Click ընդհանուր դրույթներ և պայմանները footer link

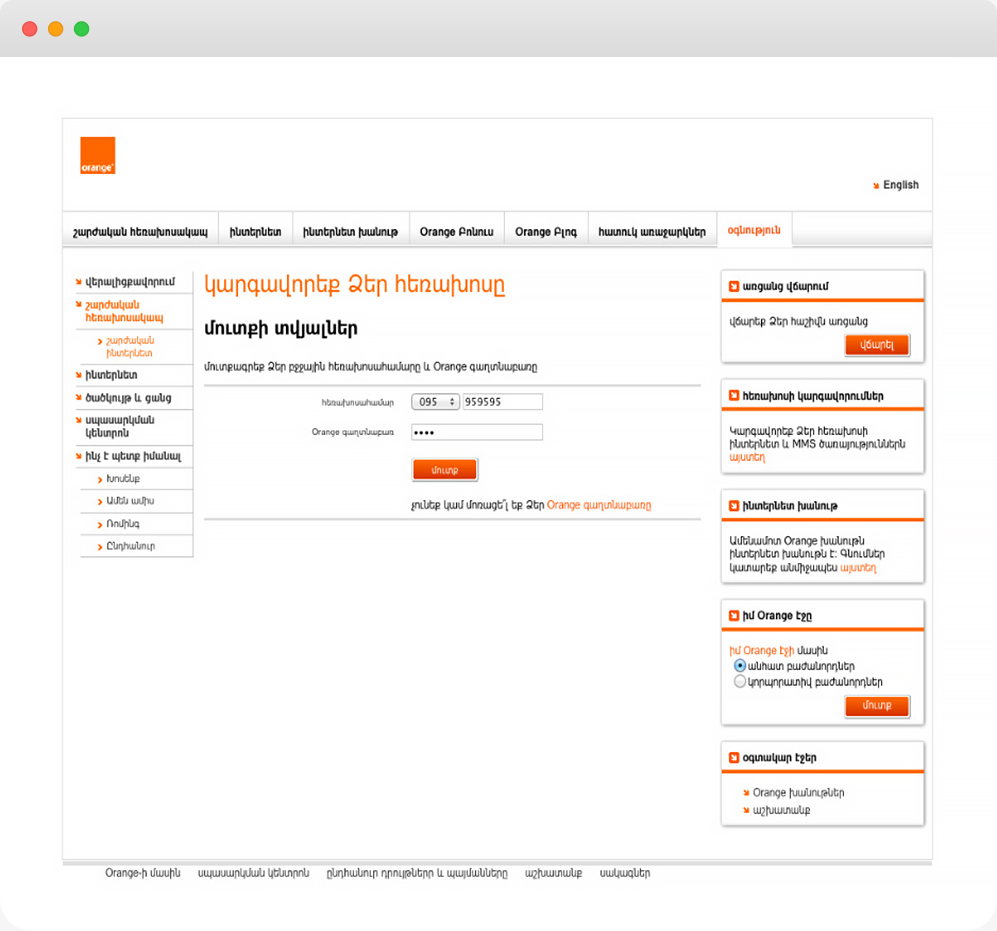tap(417, 873)
